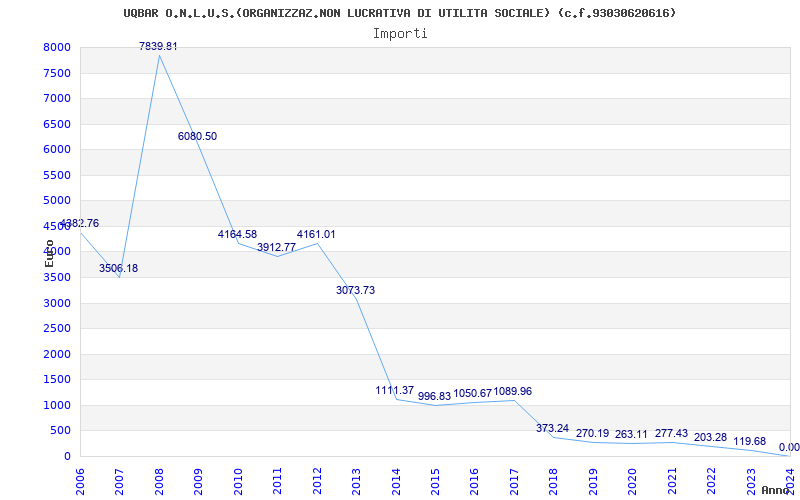Click the 1050.67 data label

473,393
